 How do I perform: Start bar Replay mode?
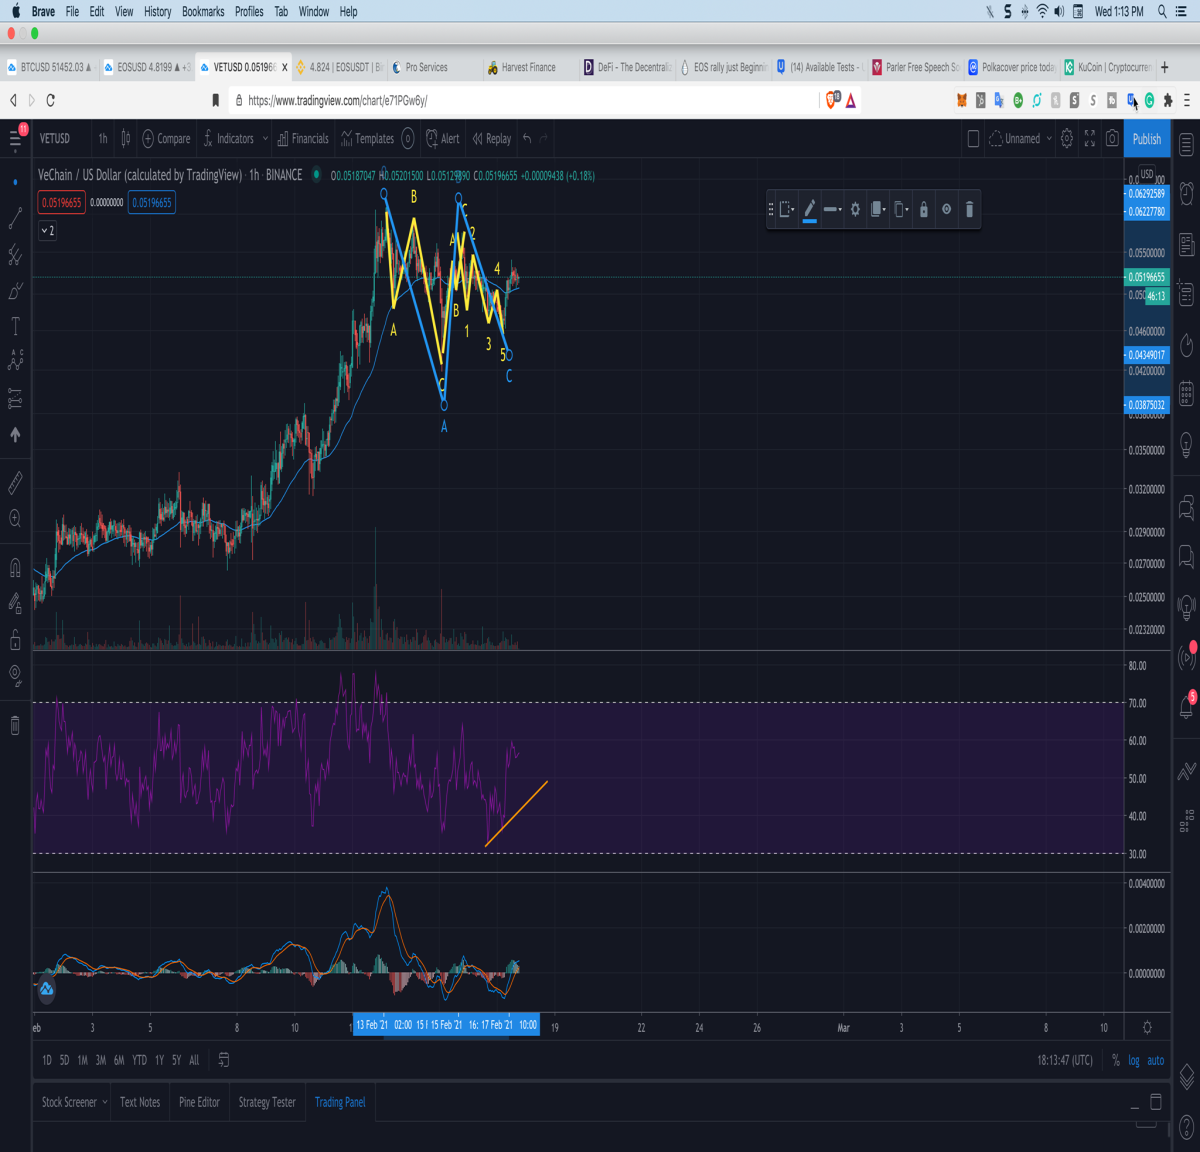tap(492, 139)
